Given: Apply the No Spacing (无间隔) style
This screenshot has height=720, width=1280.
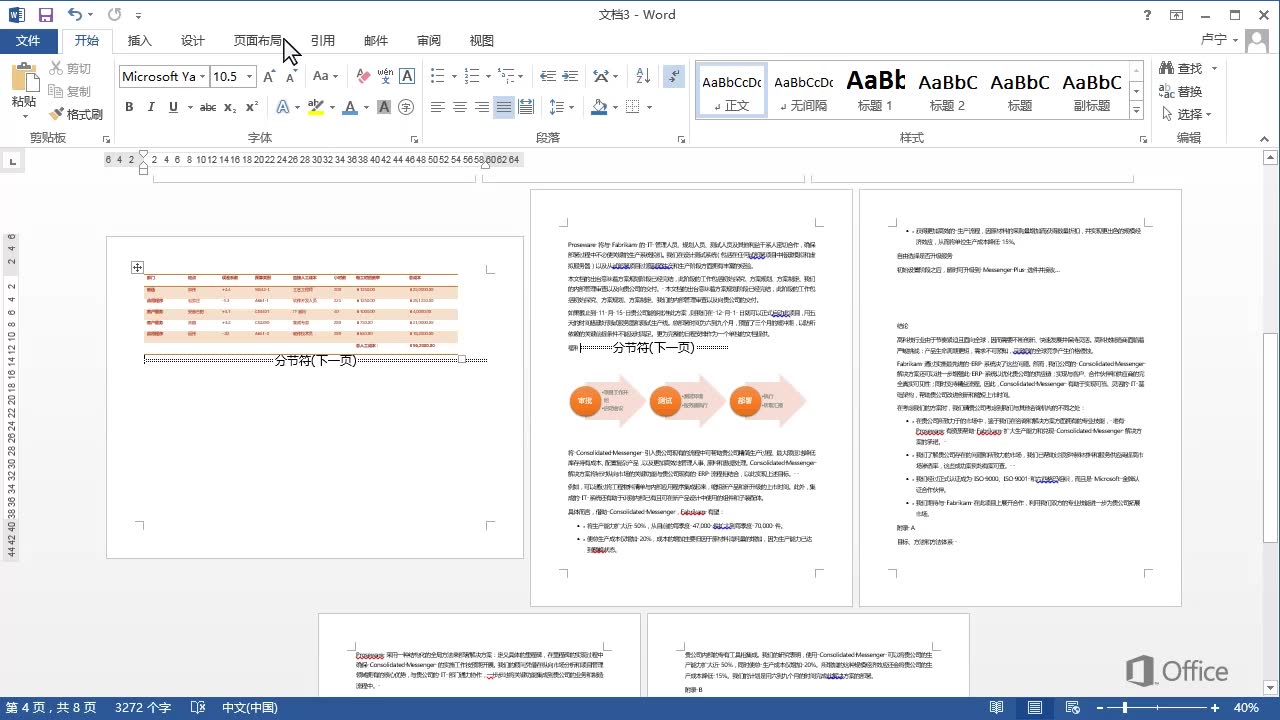Looking at the screenshot, I should click(803, 90).
